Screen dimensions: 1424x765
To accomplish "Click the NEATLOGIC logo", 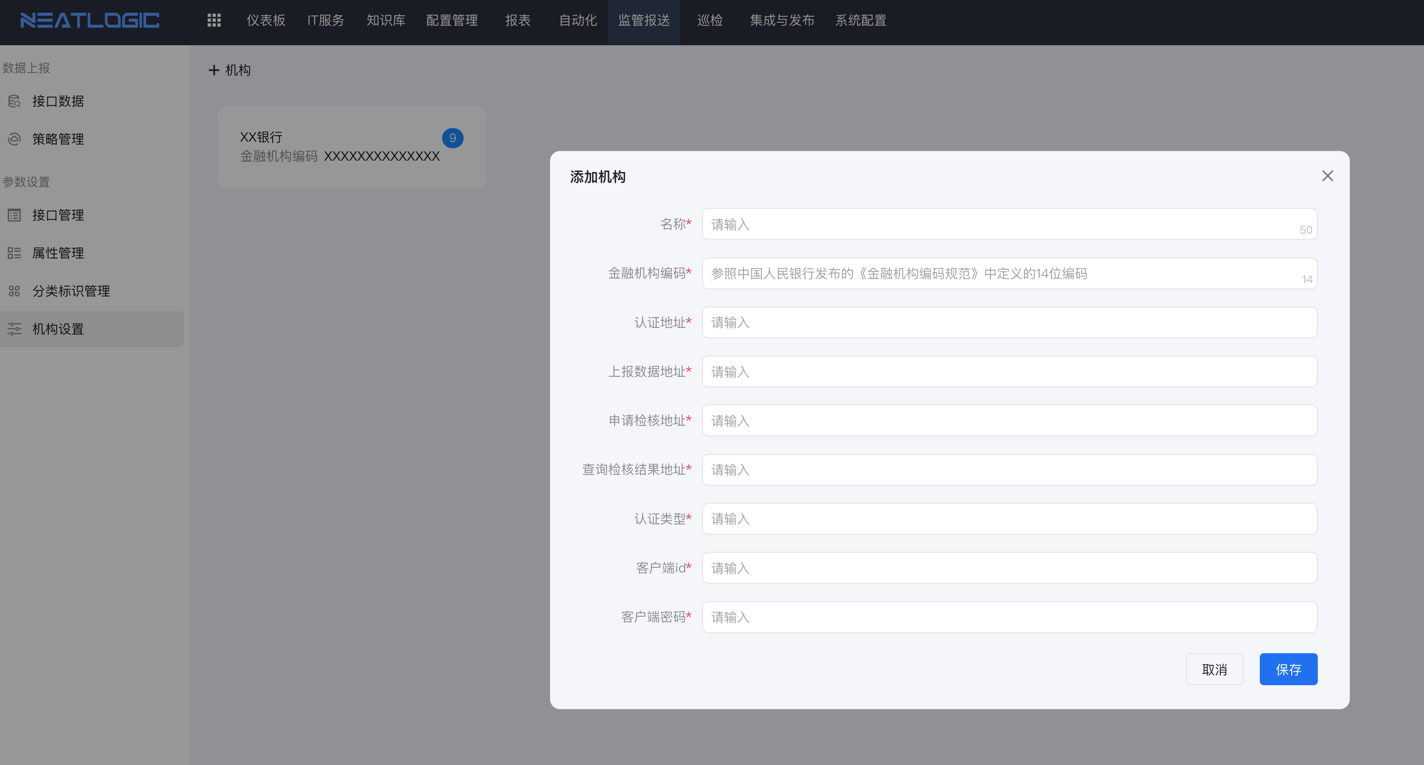I will [x=90, y=20].
